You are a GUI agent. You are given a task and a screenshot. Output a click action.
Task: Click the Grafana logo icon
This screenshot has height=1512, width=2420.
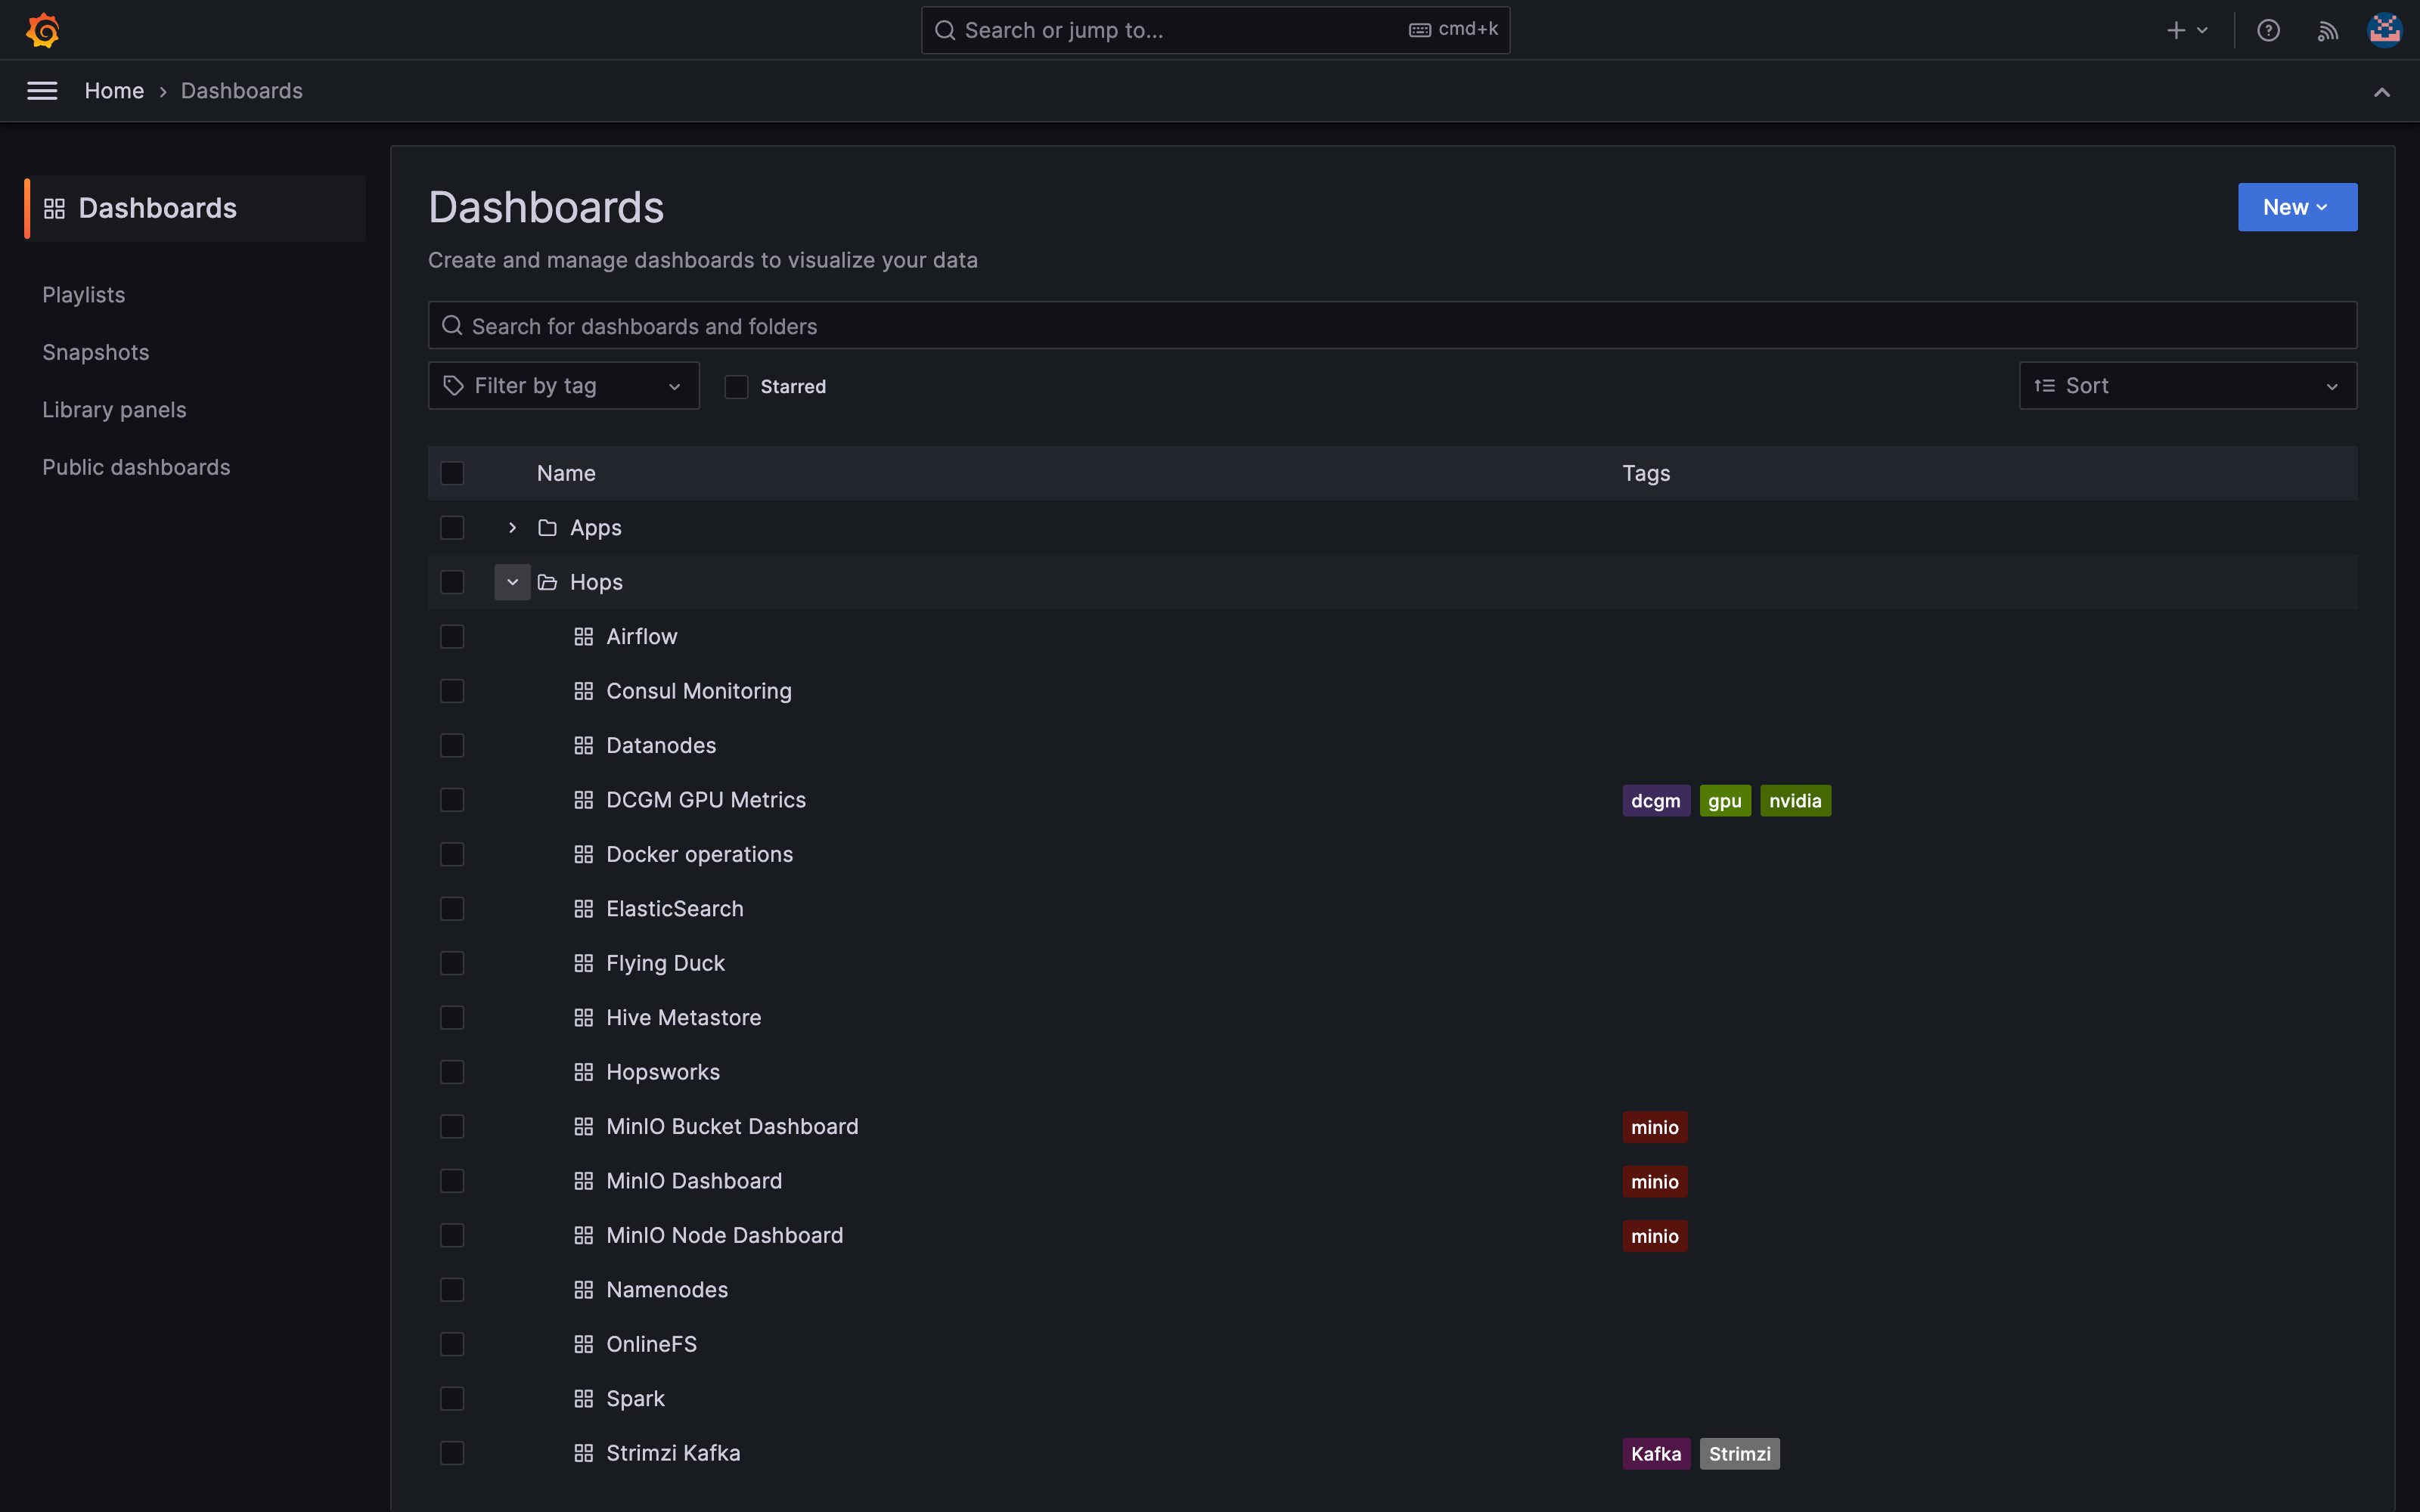point(42,30)
